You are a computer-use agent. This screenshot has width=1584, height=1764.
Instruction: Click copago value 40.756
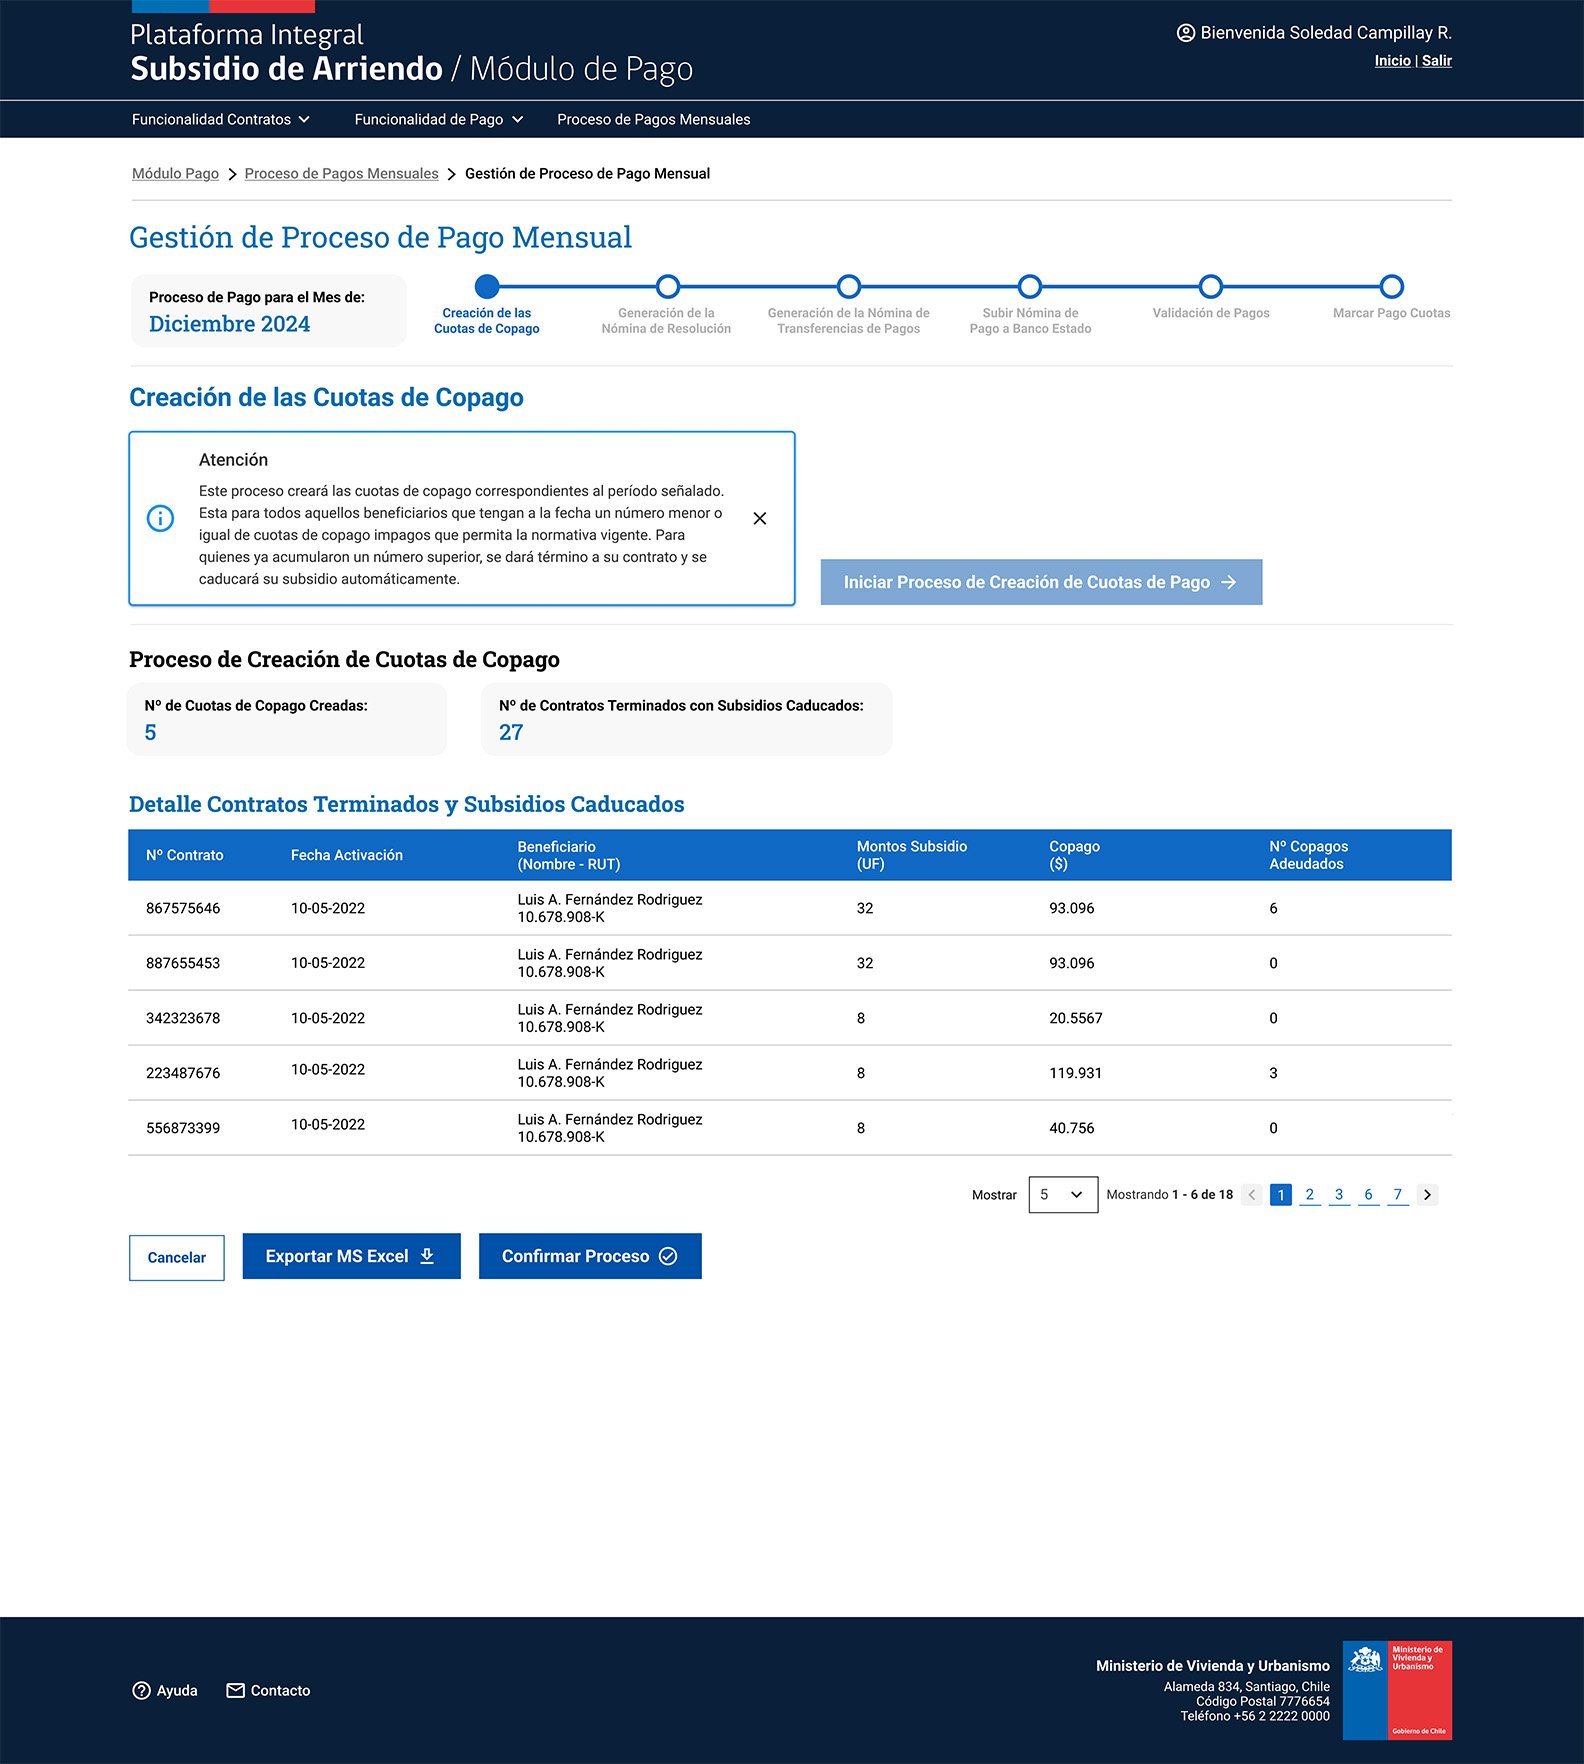click(1072, 1128)
